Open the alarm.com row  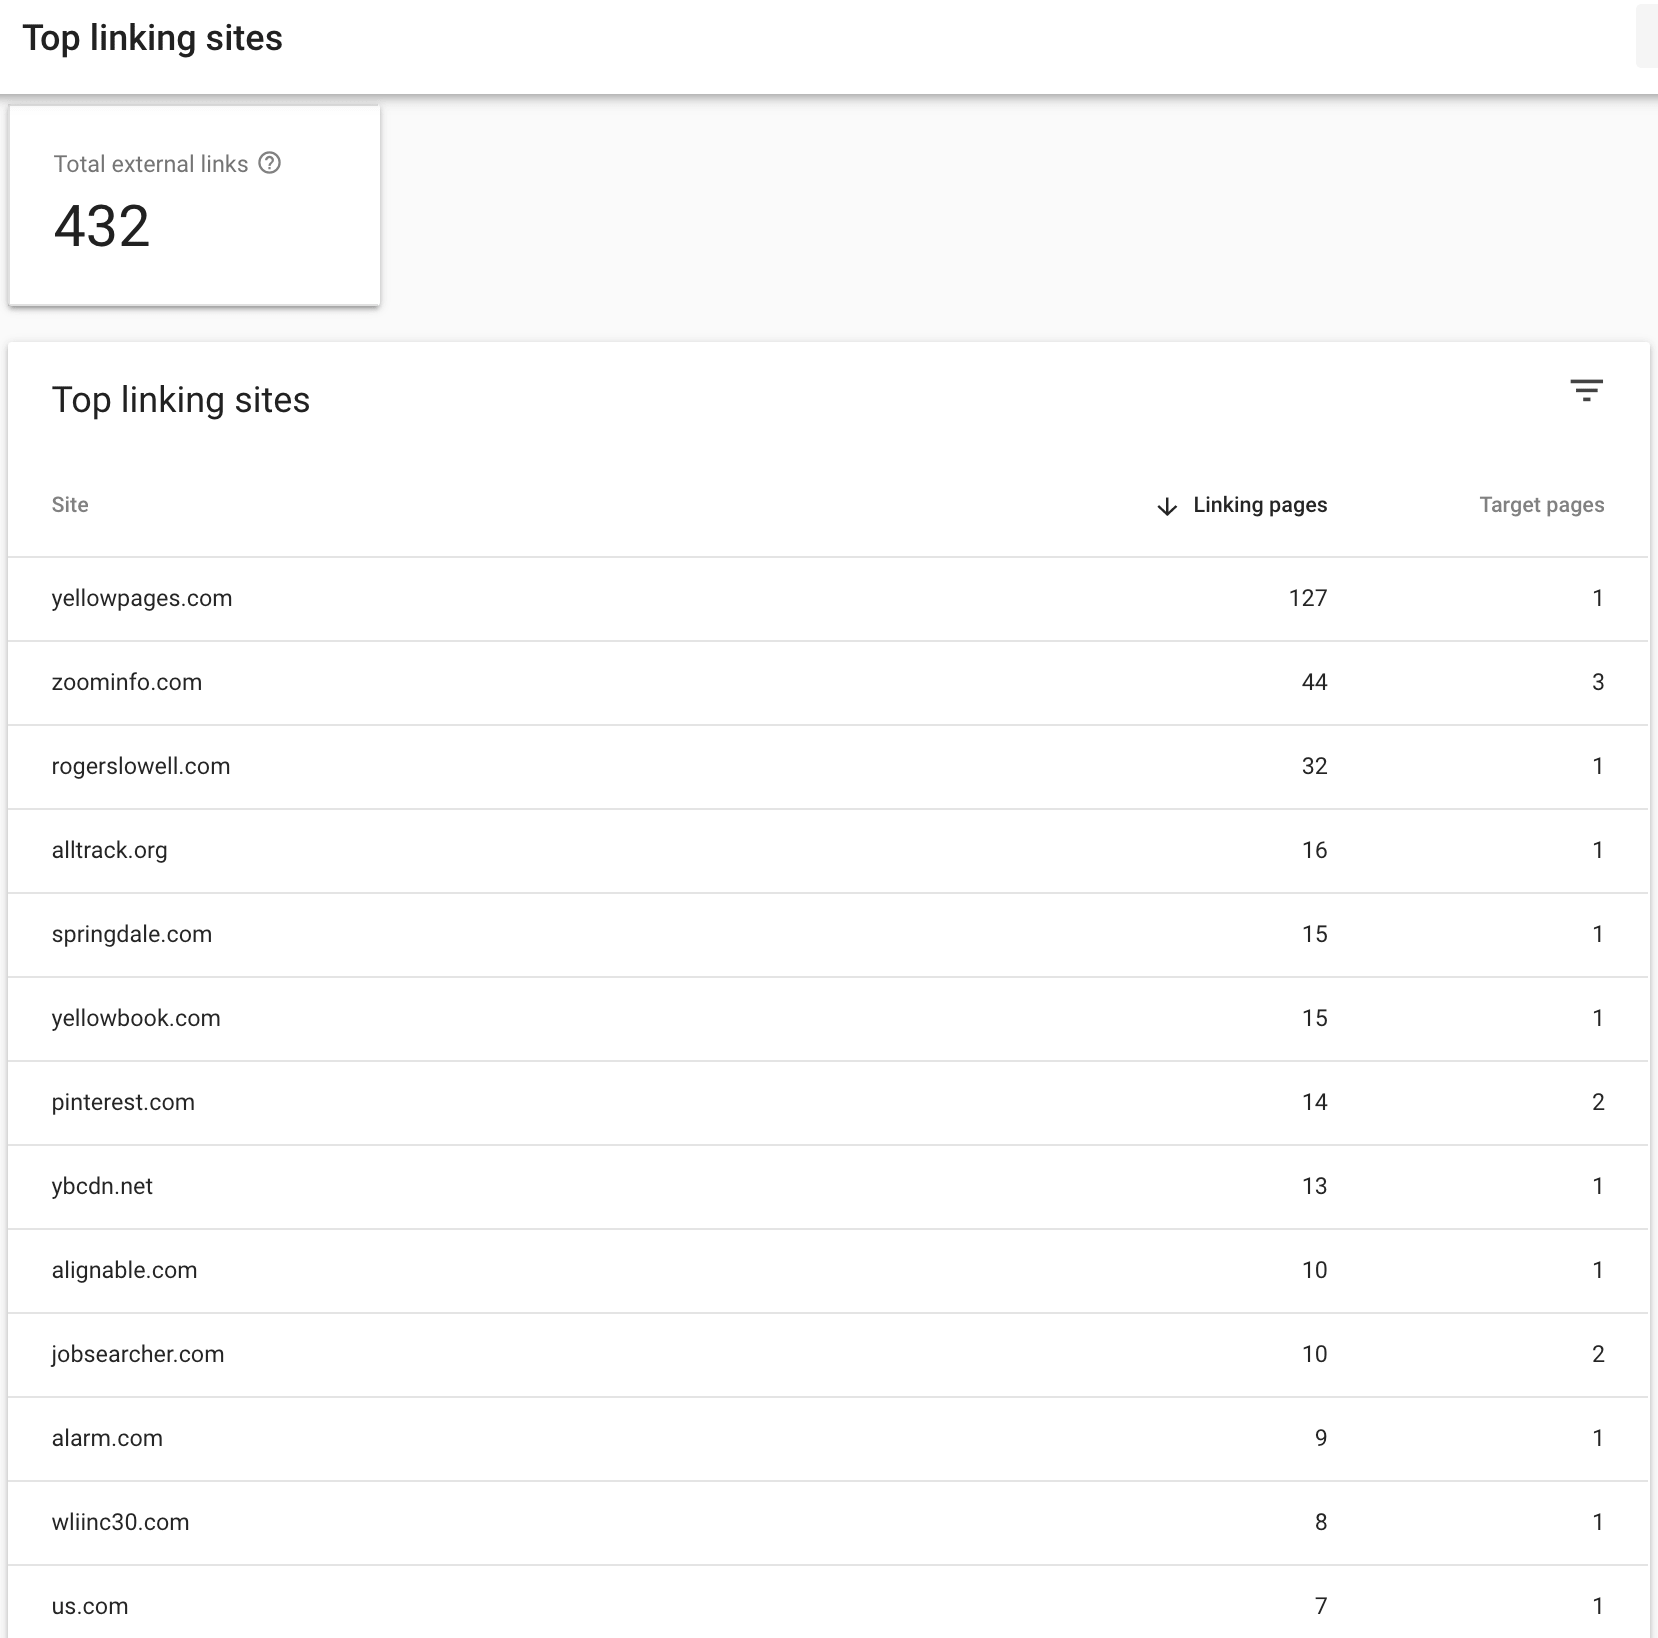[107, 1438]
